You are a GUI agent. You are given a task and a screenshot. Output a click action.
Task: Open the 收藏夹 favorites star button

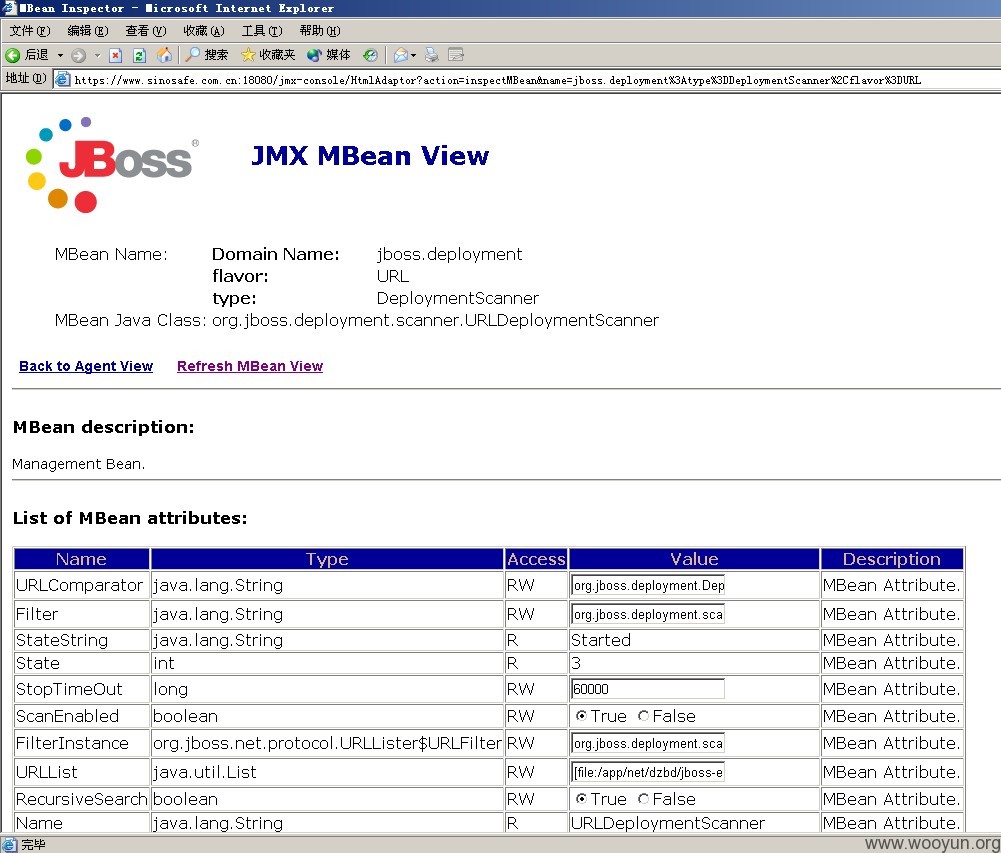tap(268, 56)
